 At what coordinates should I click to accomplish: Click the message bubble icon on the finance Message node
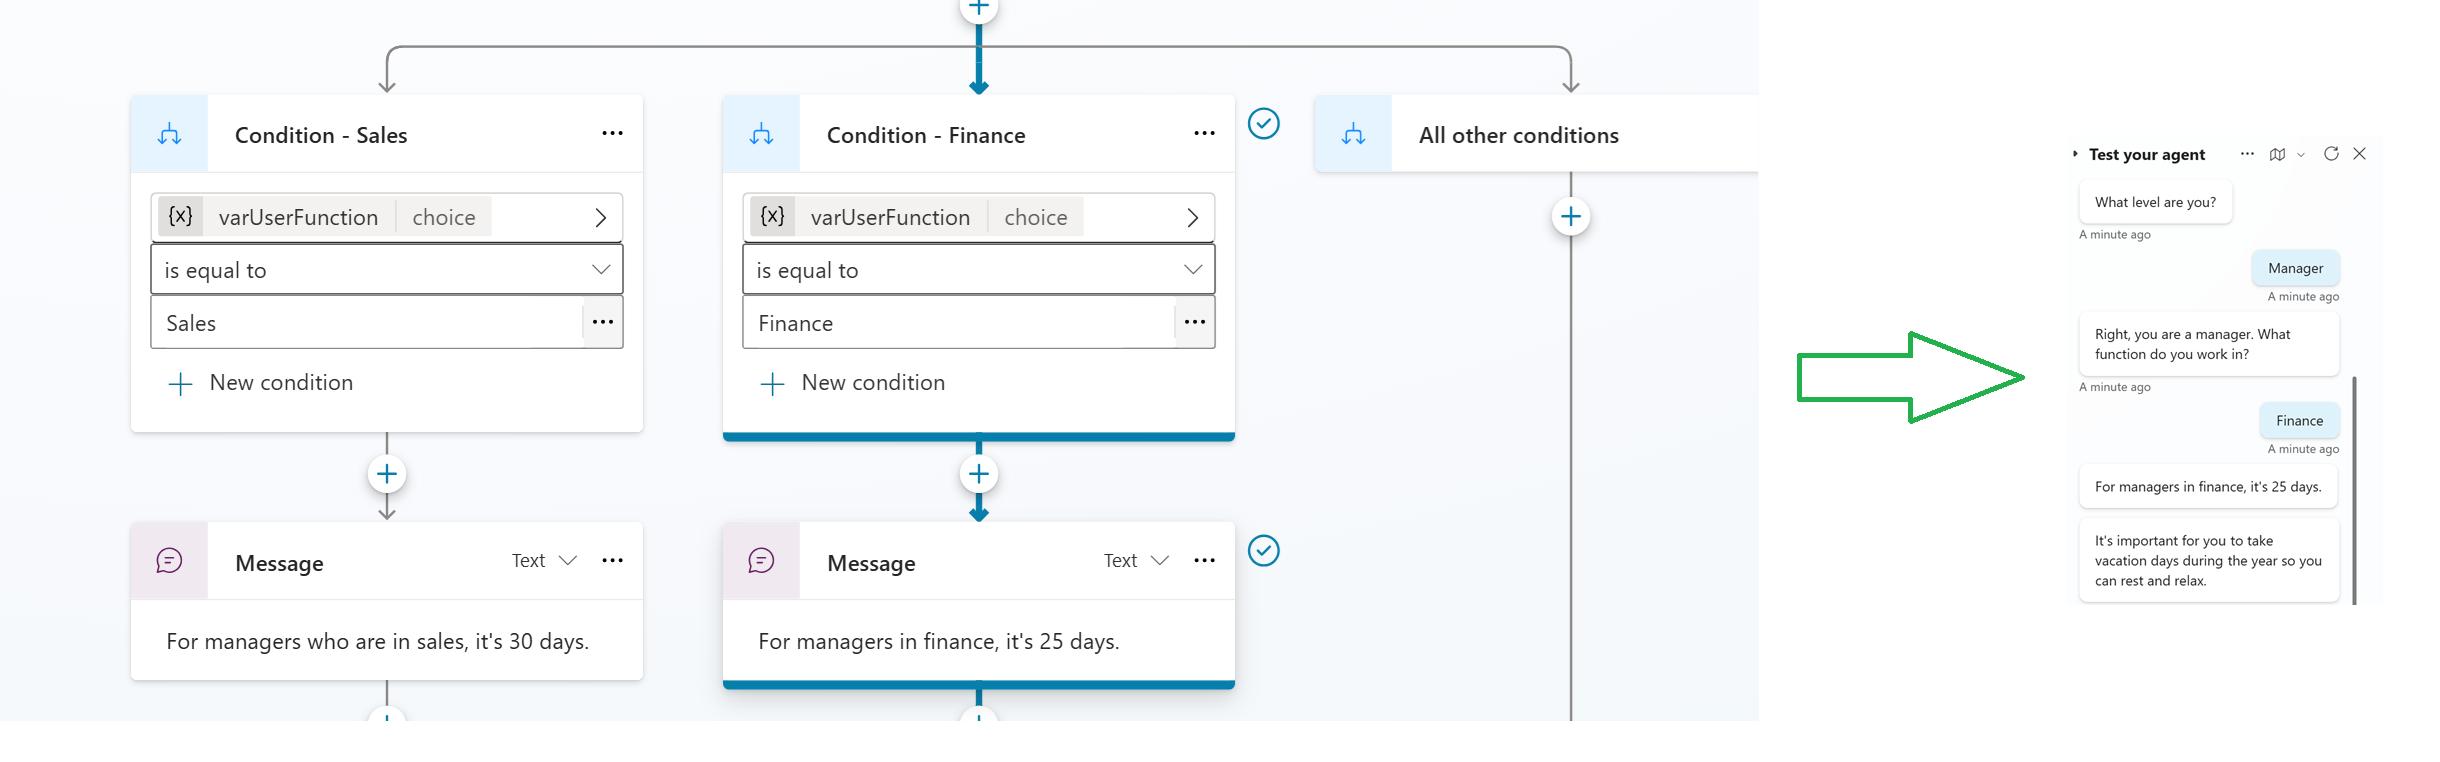762,561
